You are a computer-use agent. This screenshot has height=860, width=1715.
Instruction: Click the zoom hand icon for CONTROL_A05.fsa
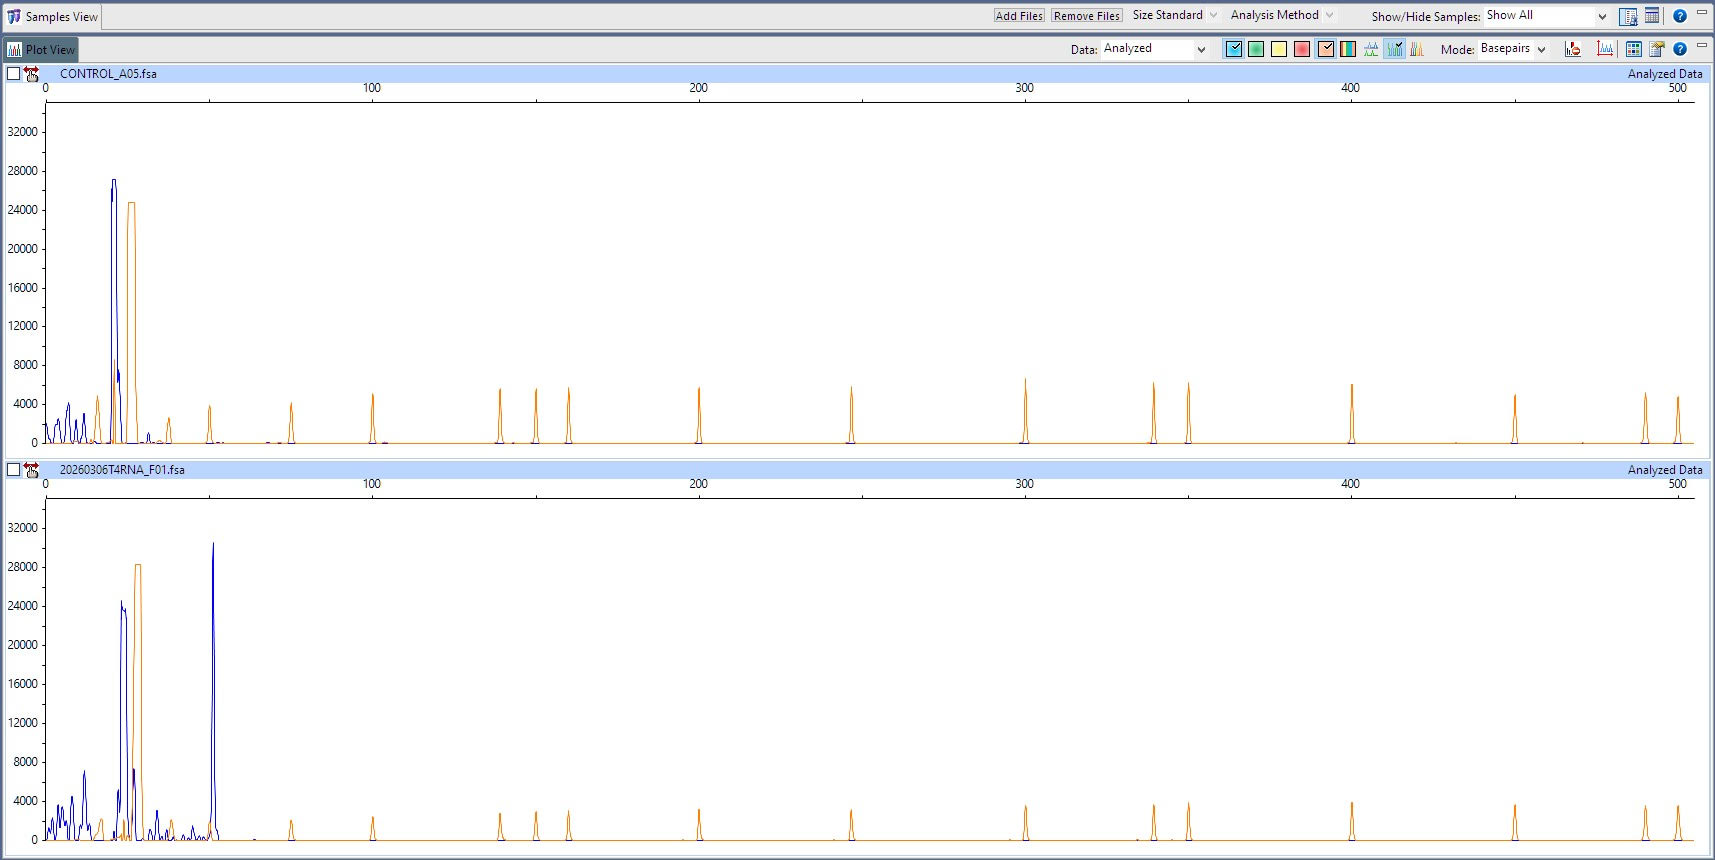(31, 74)
